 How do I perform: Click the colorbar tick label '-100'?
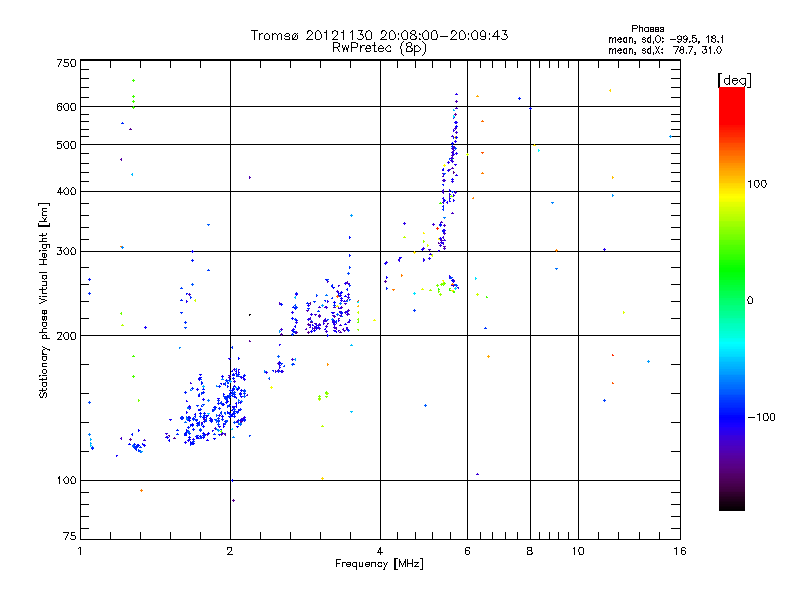761,417
